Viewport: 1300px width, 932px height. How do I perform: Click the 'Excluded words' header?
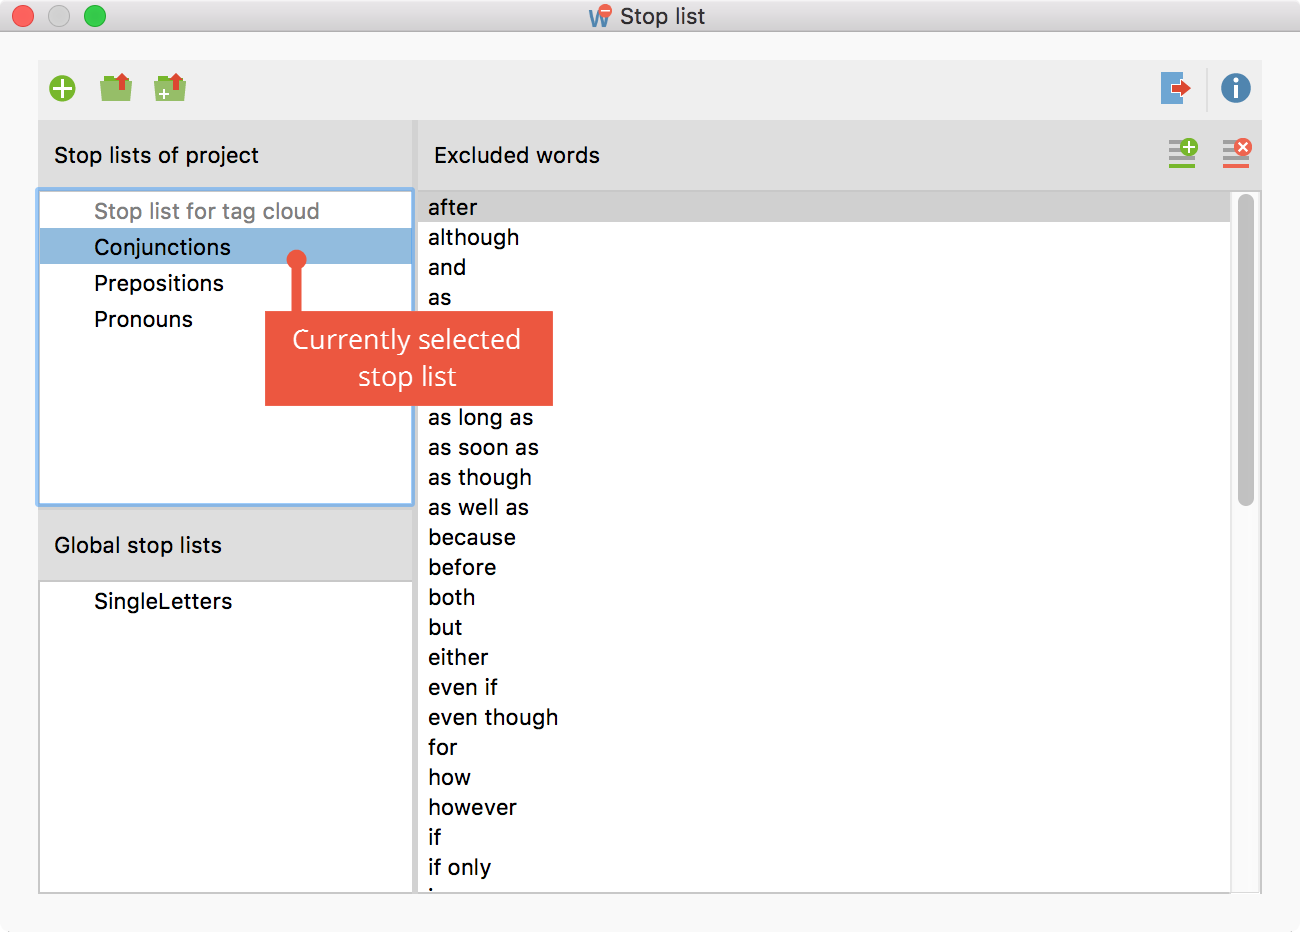click(x=517, y=155)
